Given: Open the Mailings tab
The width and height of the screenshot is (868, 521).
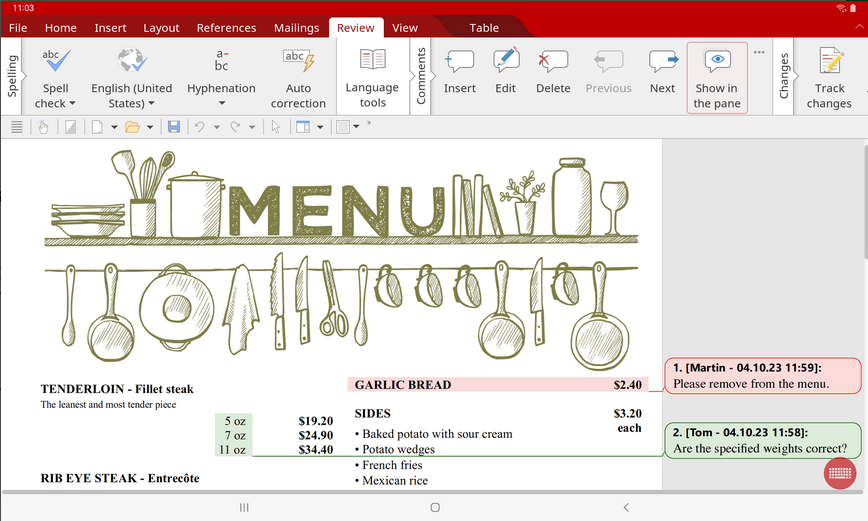Looking at the screenshot, I should [x=296, y=28].
